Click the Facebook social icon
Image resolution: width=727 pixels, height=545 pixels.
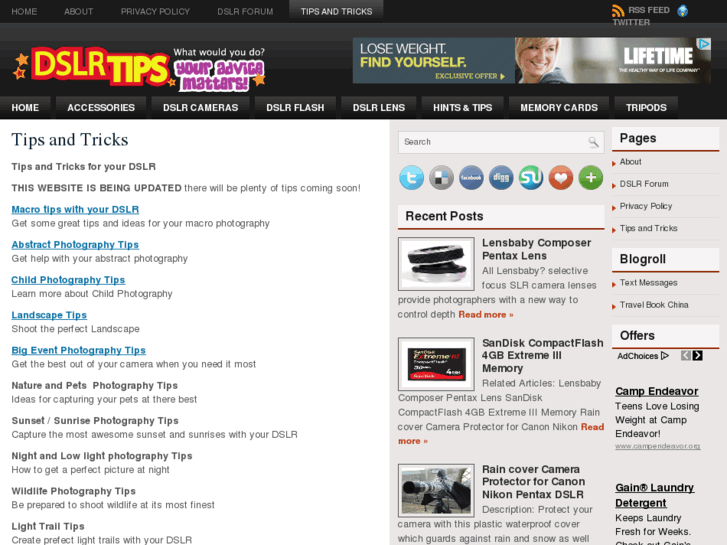click(x=471, y=178)
